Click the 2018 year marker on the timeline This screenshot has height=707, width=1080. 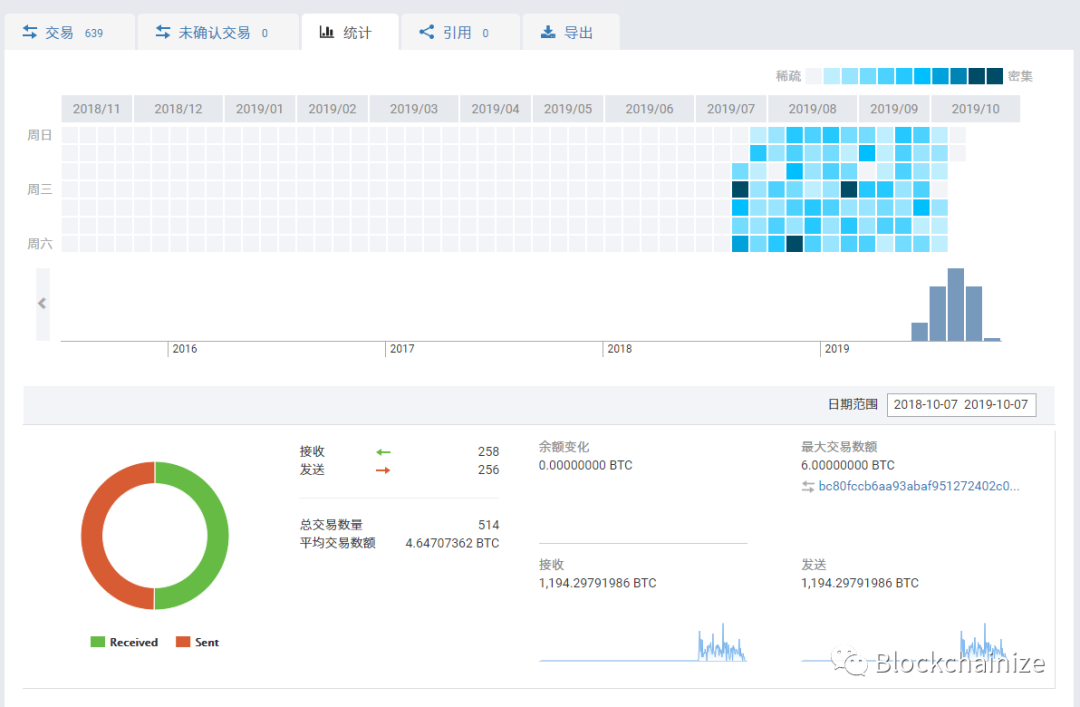coord(619,349)
